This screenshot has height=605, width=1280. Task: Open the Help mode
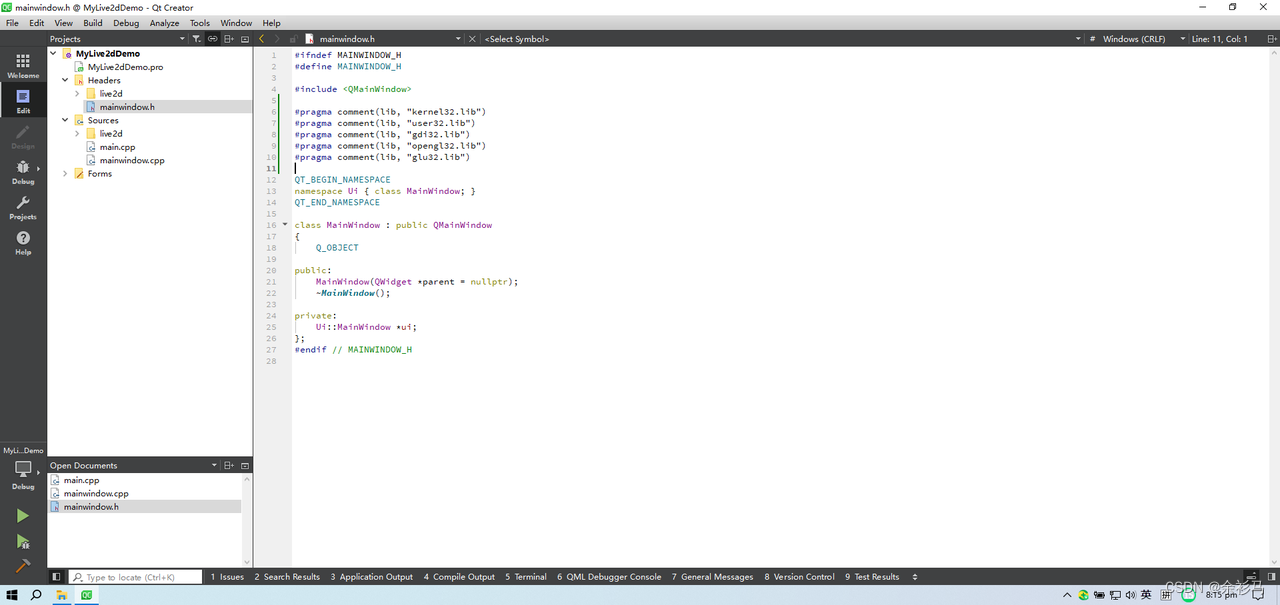23,243
